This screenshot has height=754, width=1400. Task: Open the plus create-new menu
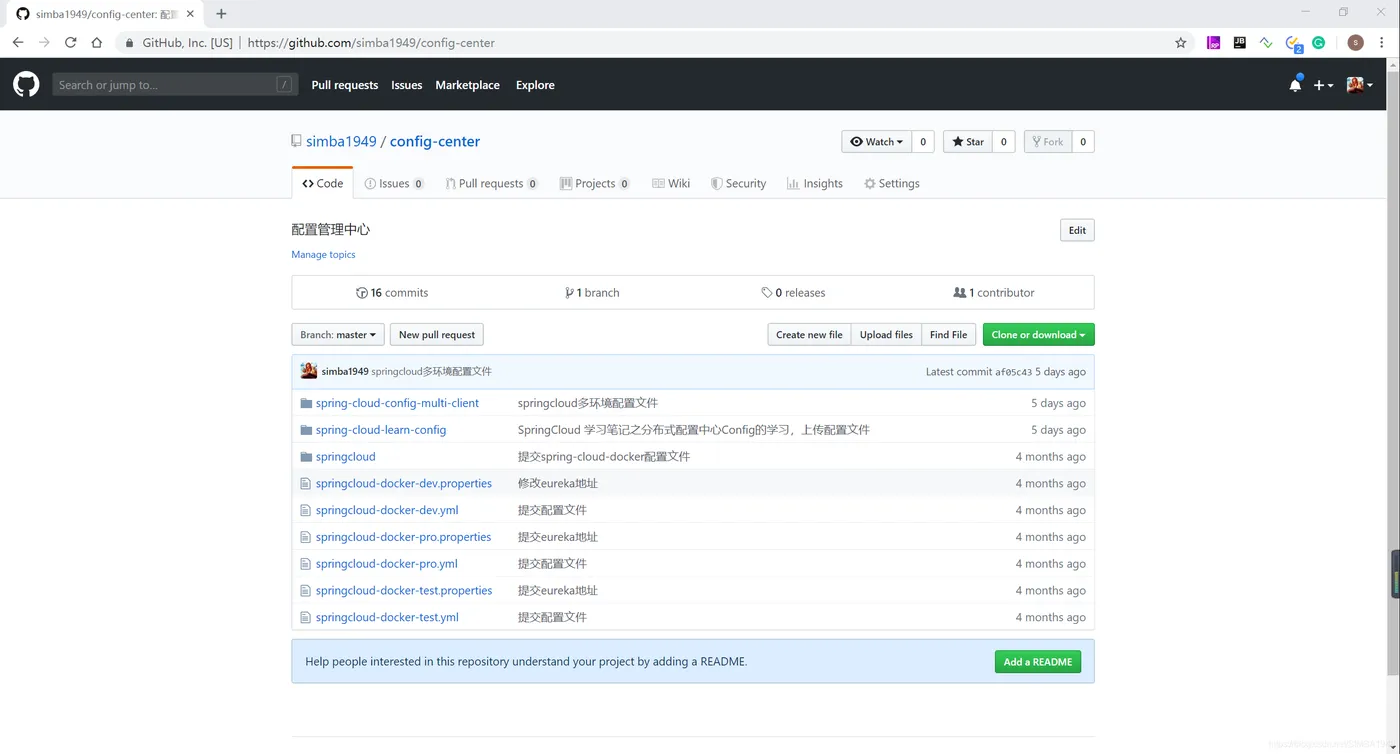tap(1323, 85)
